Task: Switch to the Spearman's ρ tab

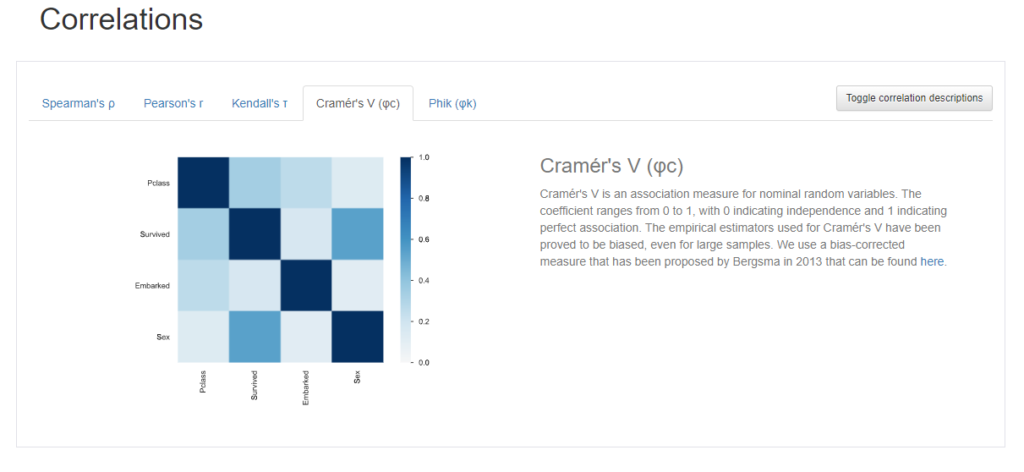Action: pyautogui.click(x=78, y=103)
